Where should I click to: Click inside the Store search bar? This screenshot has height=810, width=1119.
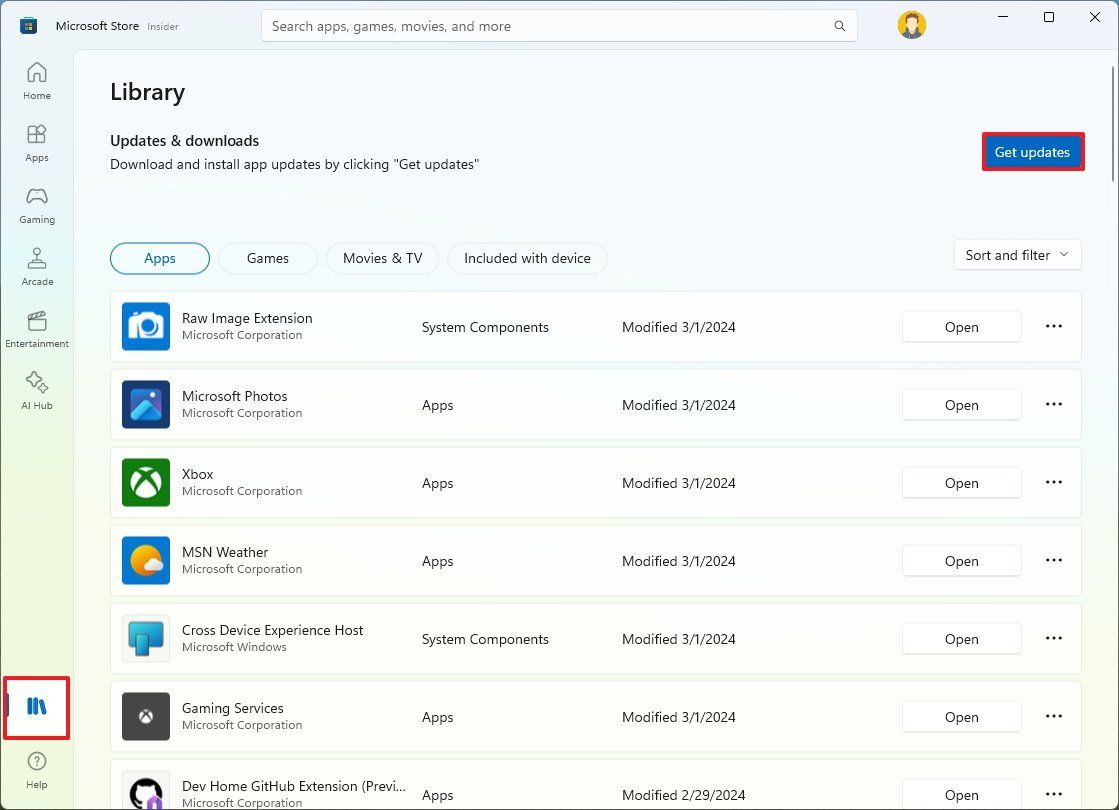(x=558, y=24)
